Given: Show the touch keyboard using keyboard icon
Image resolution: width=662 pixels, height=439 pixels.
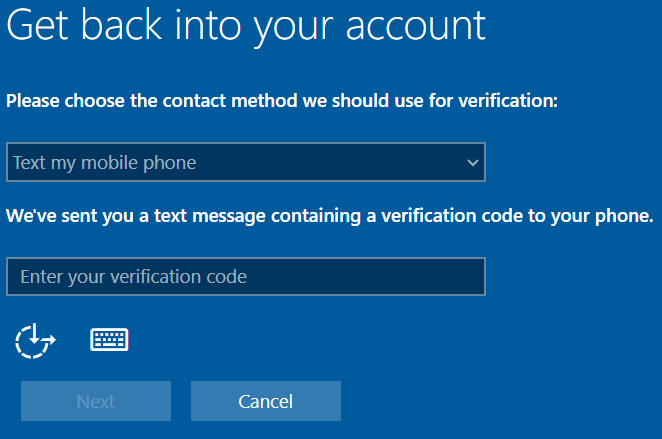Looking at the screenshot, I should click(109, 340).
